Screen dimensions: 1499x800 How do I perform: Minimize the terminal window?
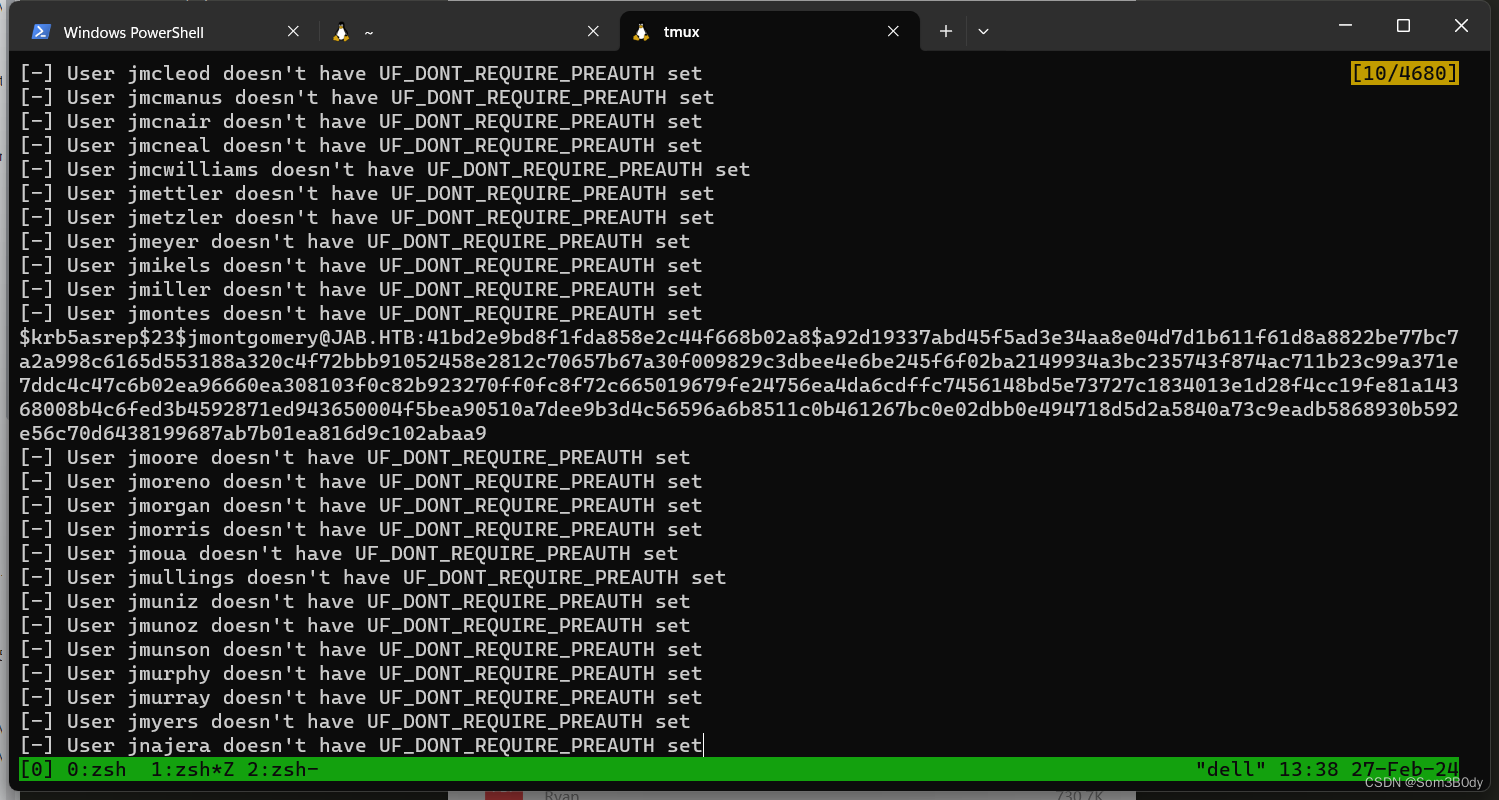pyautogui.click(x=1346, y=26)
